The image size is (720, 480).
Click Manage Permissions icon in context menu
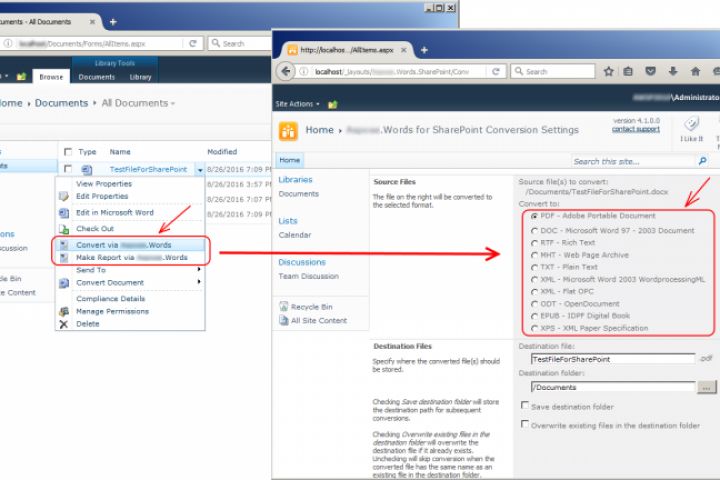pyautogui.click(x=64, y=311)
